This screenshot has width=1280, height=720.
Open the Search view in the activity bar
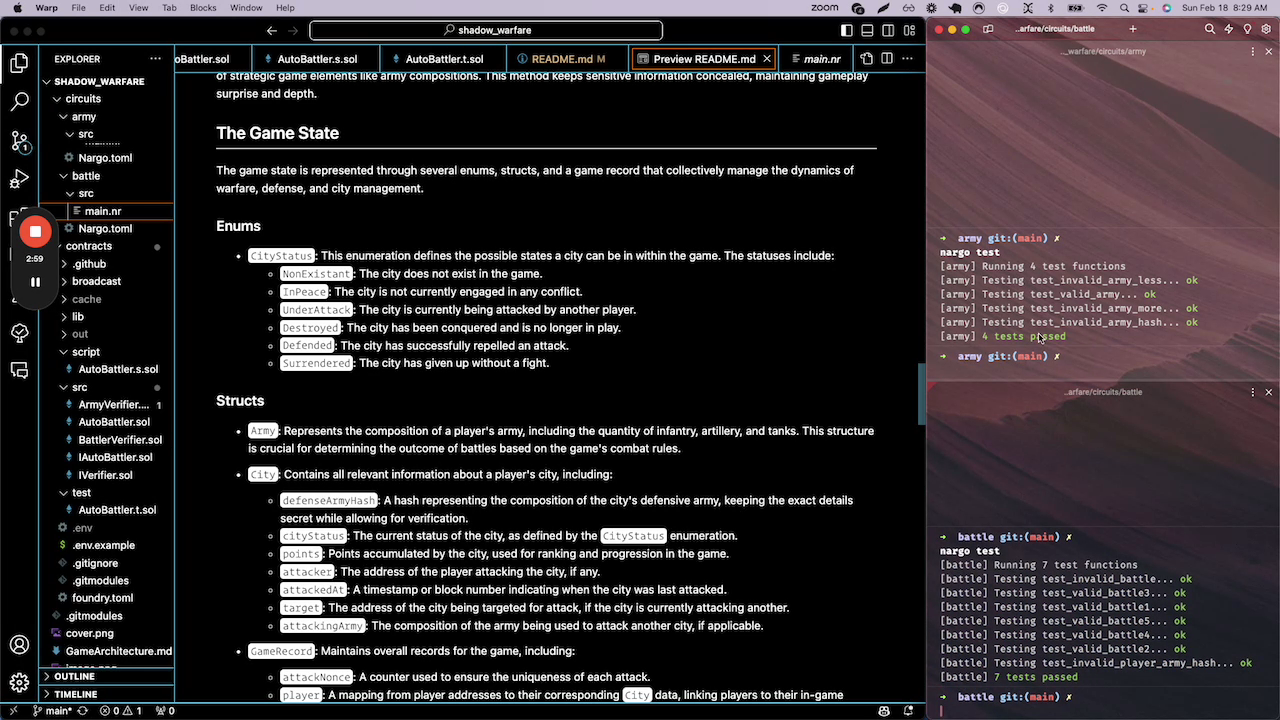pos(19,102)
